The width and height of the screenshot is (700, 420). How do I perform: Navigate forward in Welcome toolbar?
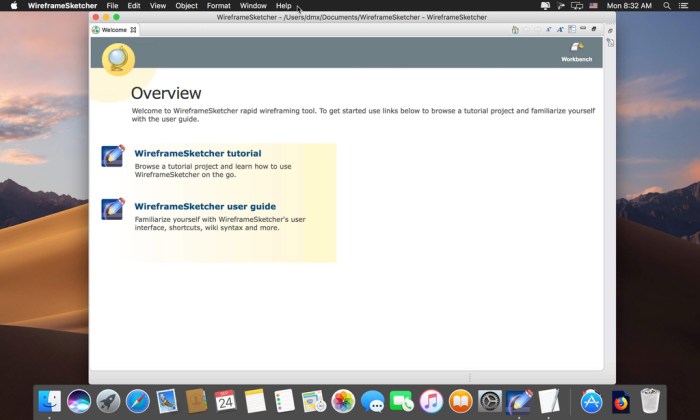click(x=538, y=29)
